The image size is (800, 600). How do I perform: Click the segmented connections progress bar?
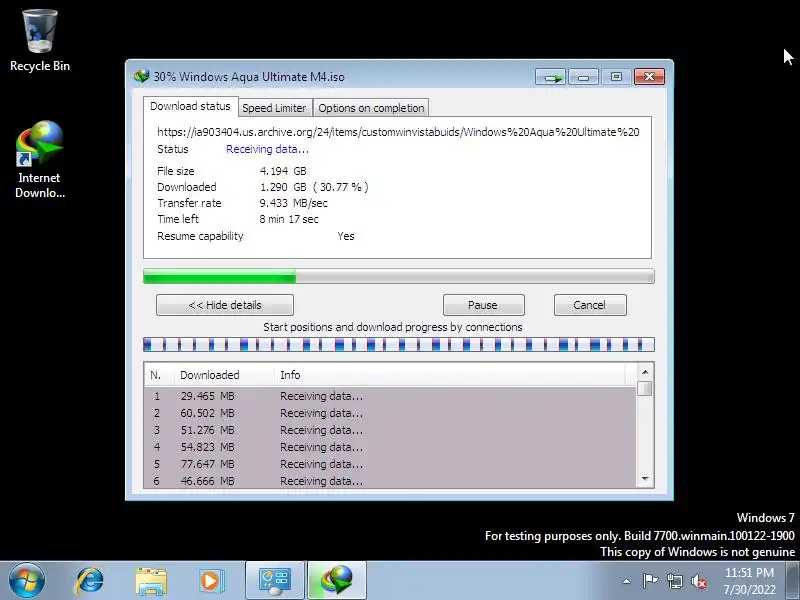point(398,344)
